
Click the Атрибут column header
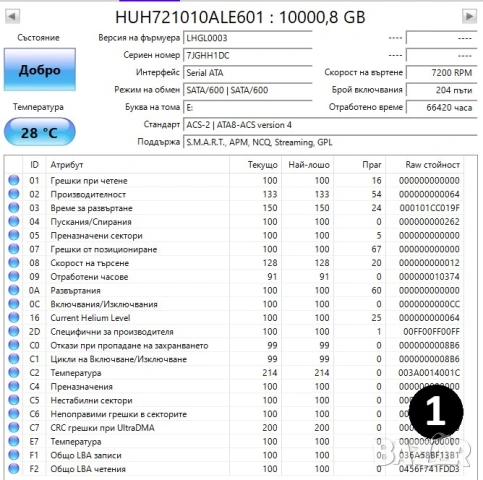tap(138, 165)
